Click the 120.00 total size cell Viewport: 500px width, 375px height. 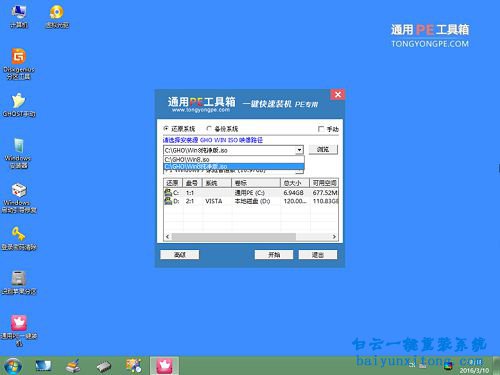click(x=295, y=201)
